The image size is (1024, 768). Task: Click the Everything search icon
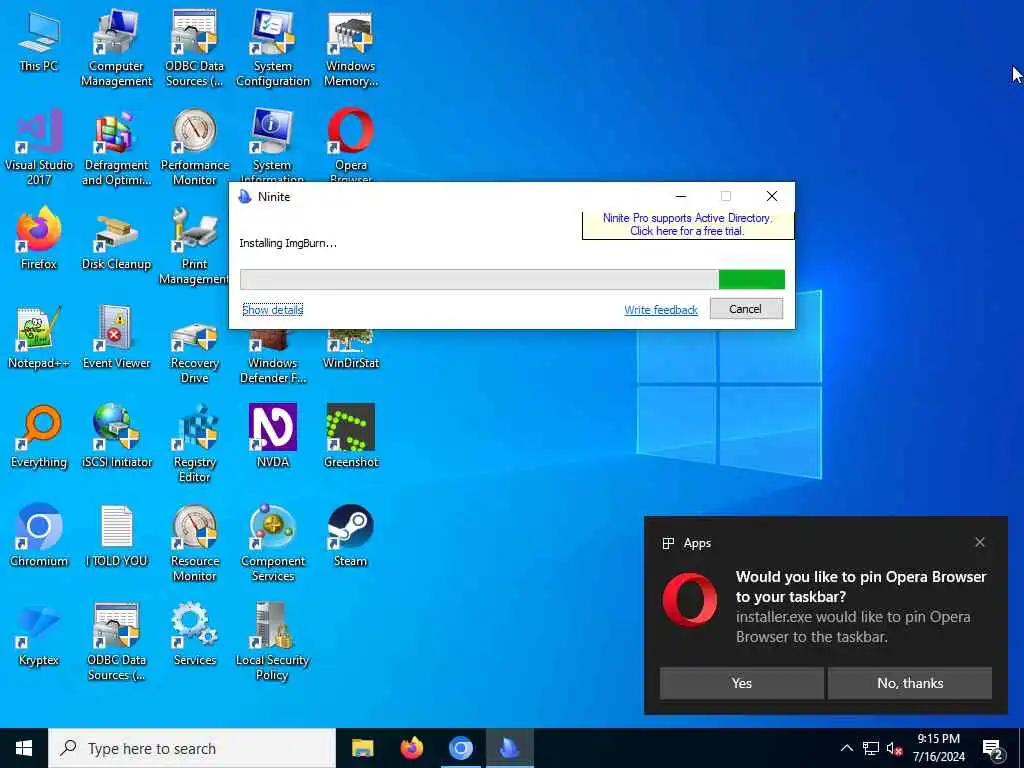[x=39, y=438]
